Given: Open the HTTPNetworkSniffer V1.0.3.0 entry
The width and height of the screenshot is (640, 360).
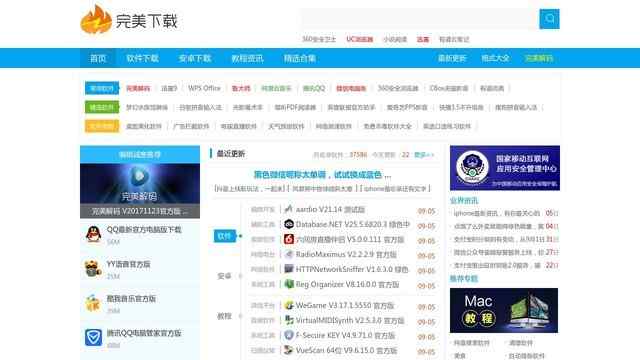Looking at the screenshot, I should pos(352,269).
